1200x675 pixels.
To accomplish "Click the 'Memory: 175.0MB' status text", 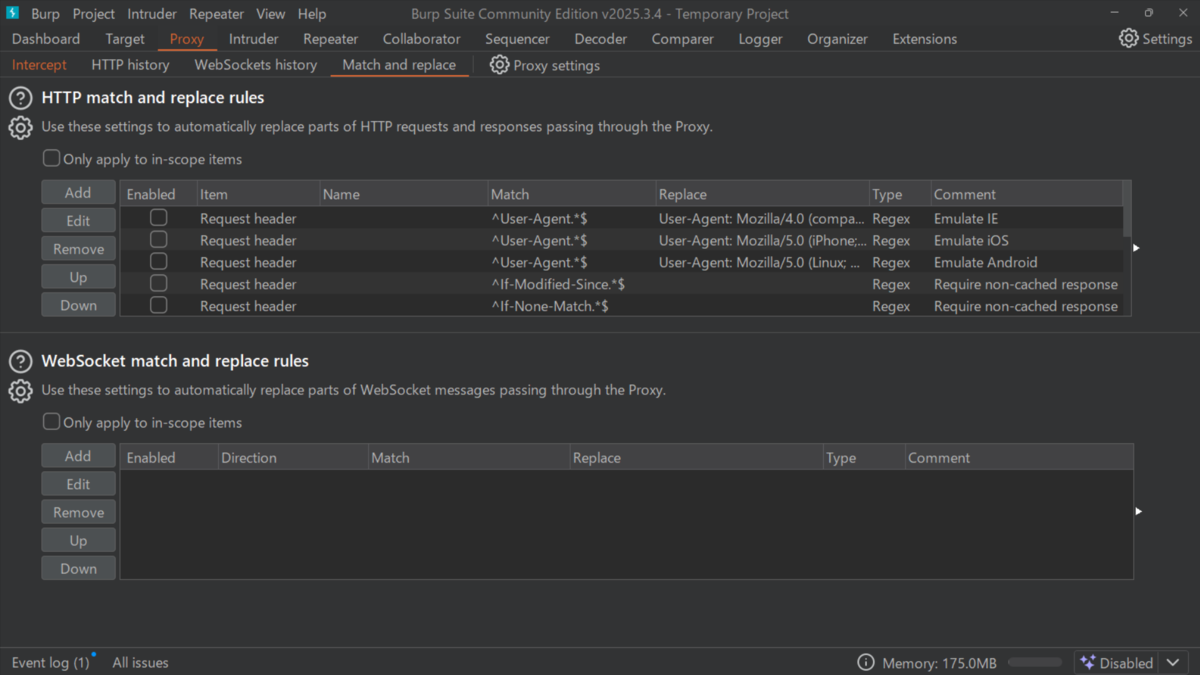I will (939, 663).
